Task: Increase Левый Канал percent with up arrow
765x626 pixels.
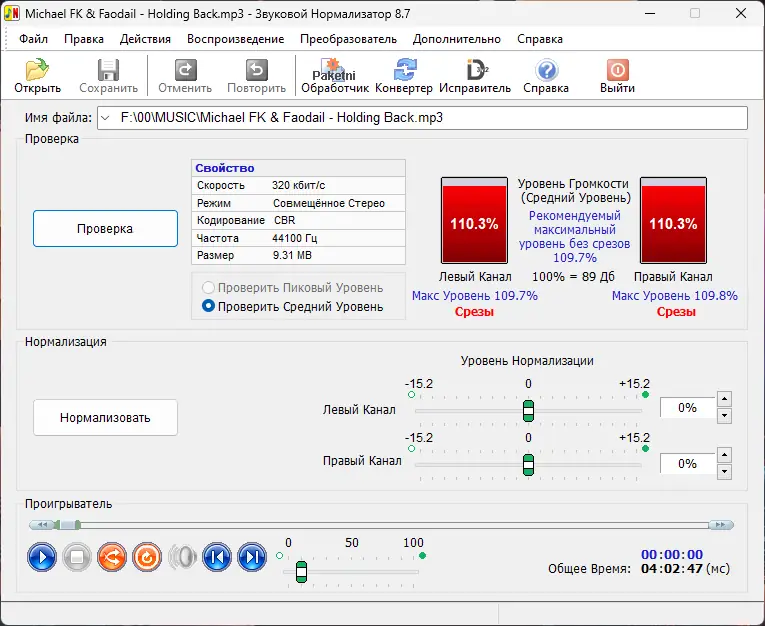Action: click(725, 399)
